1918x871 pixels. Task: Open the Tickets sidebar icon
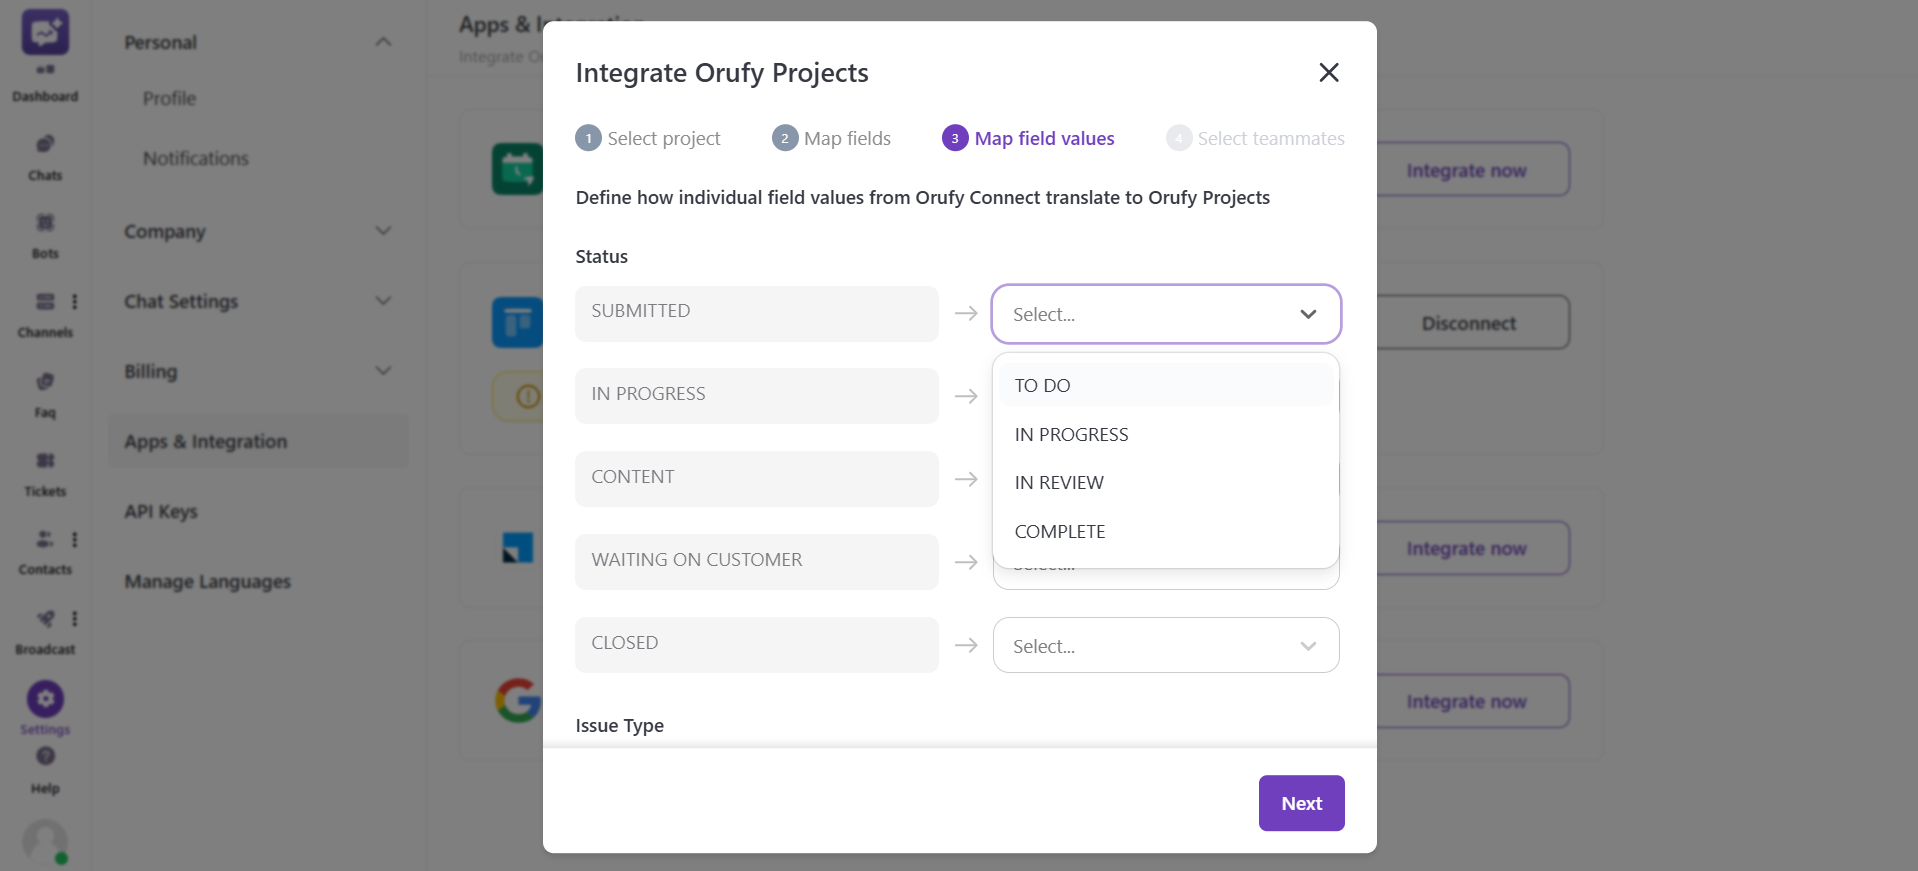(x=45, y=472)
